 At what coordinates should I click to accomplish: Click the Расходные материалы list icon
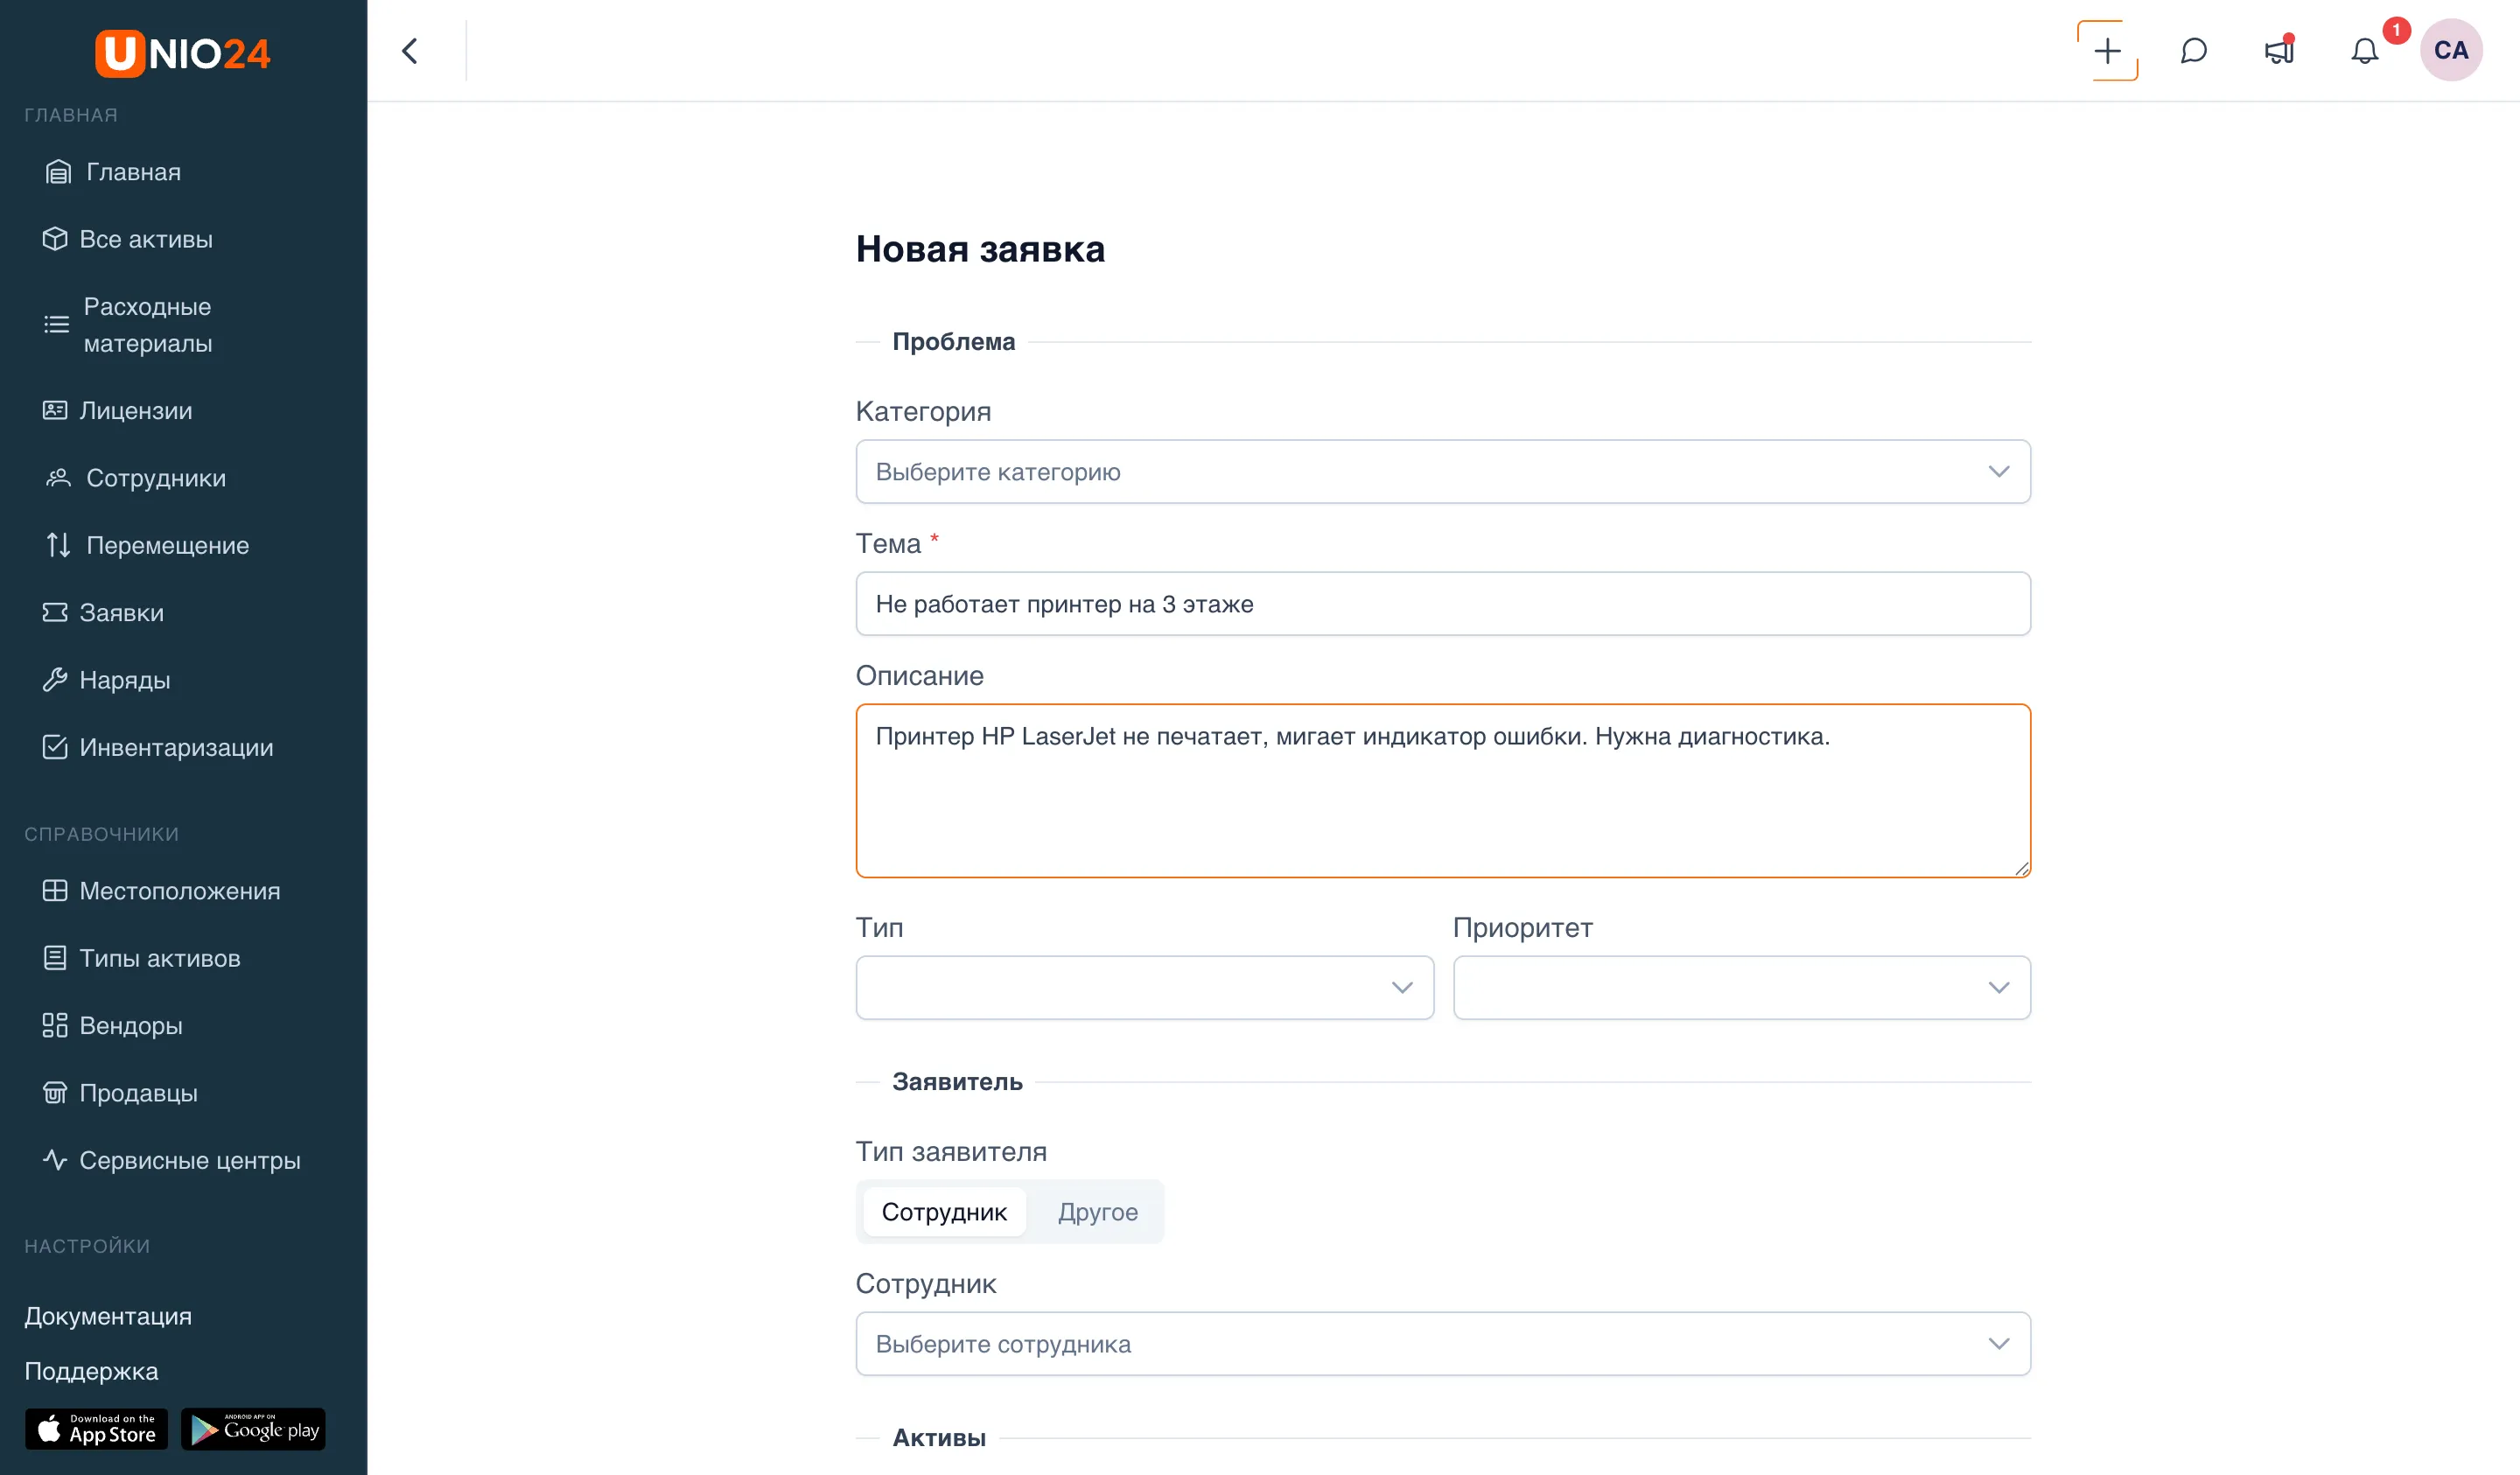tap(57, 324)
